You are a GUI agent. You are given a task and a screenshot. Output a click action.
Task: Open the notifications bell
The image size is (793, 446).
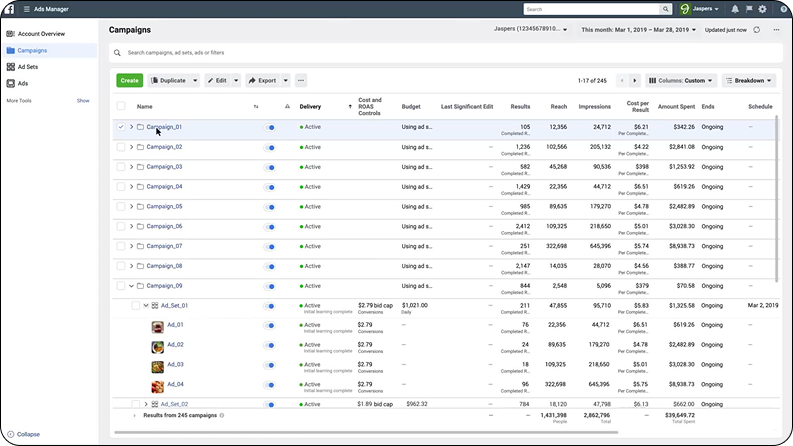(x=735, y=9)
